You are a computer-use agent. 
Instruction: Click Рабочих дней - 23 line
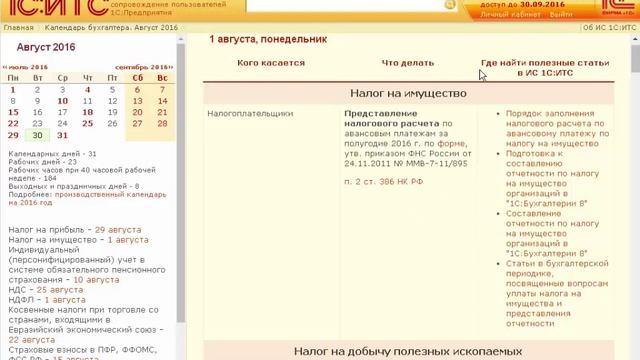point(42,162)
